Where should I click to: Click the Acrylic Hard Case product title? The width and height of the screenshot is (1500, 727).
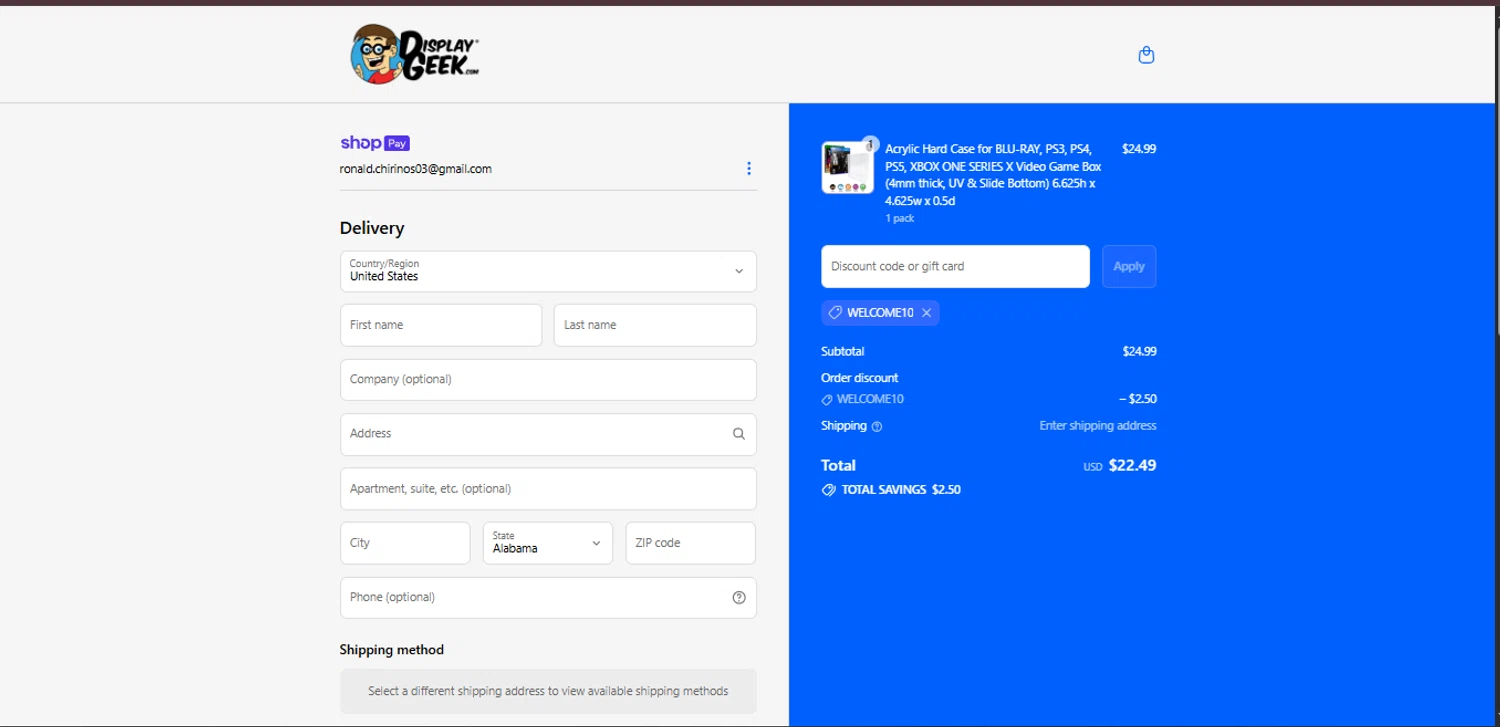(x=993, y=175)
